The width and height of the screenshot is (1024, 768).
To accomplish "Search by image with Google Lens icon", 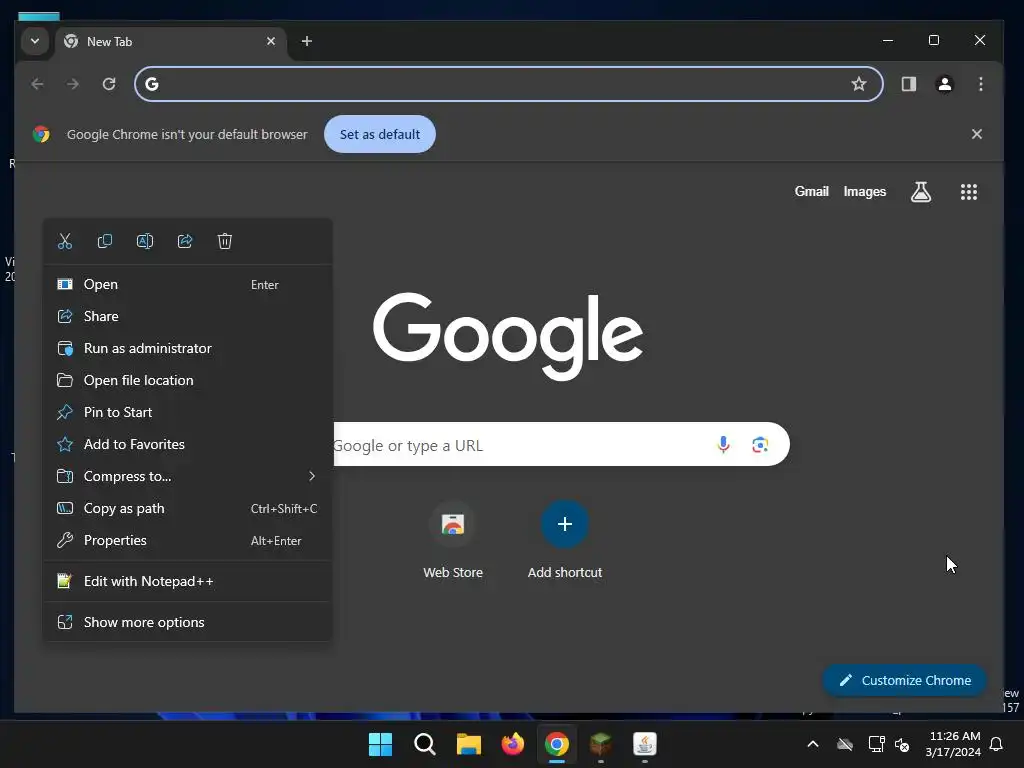I will [x=760, y=445].
